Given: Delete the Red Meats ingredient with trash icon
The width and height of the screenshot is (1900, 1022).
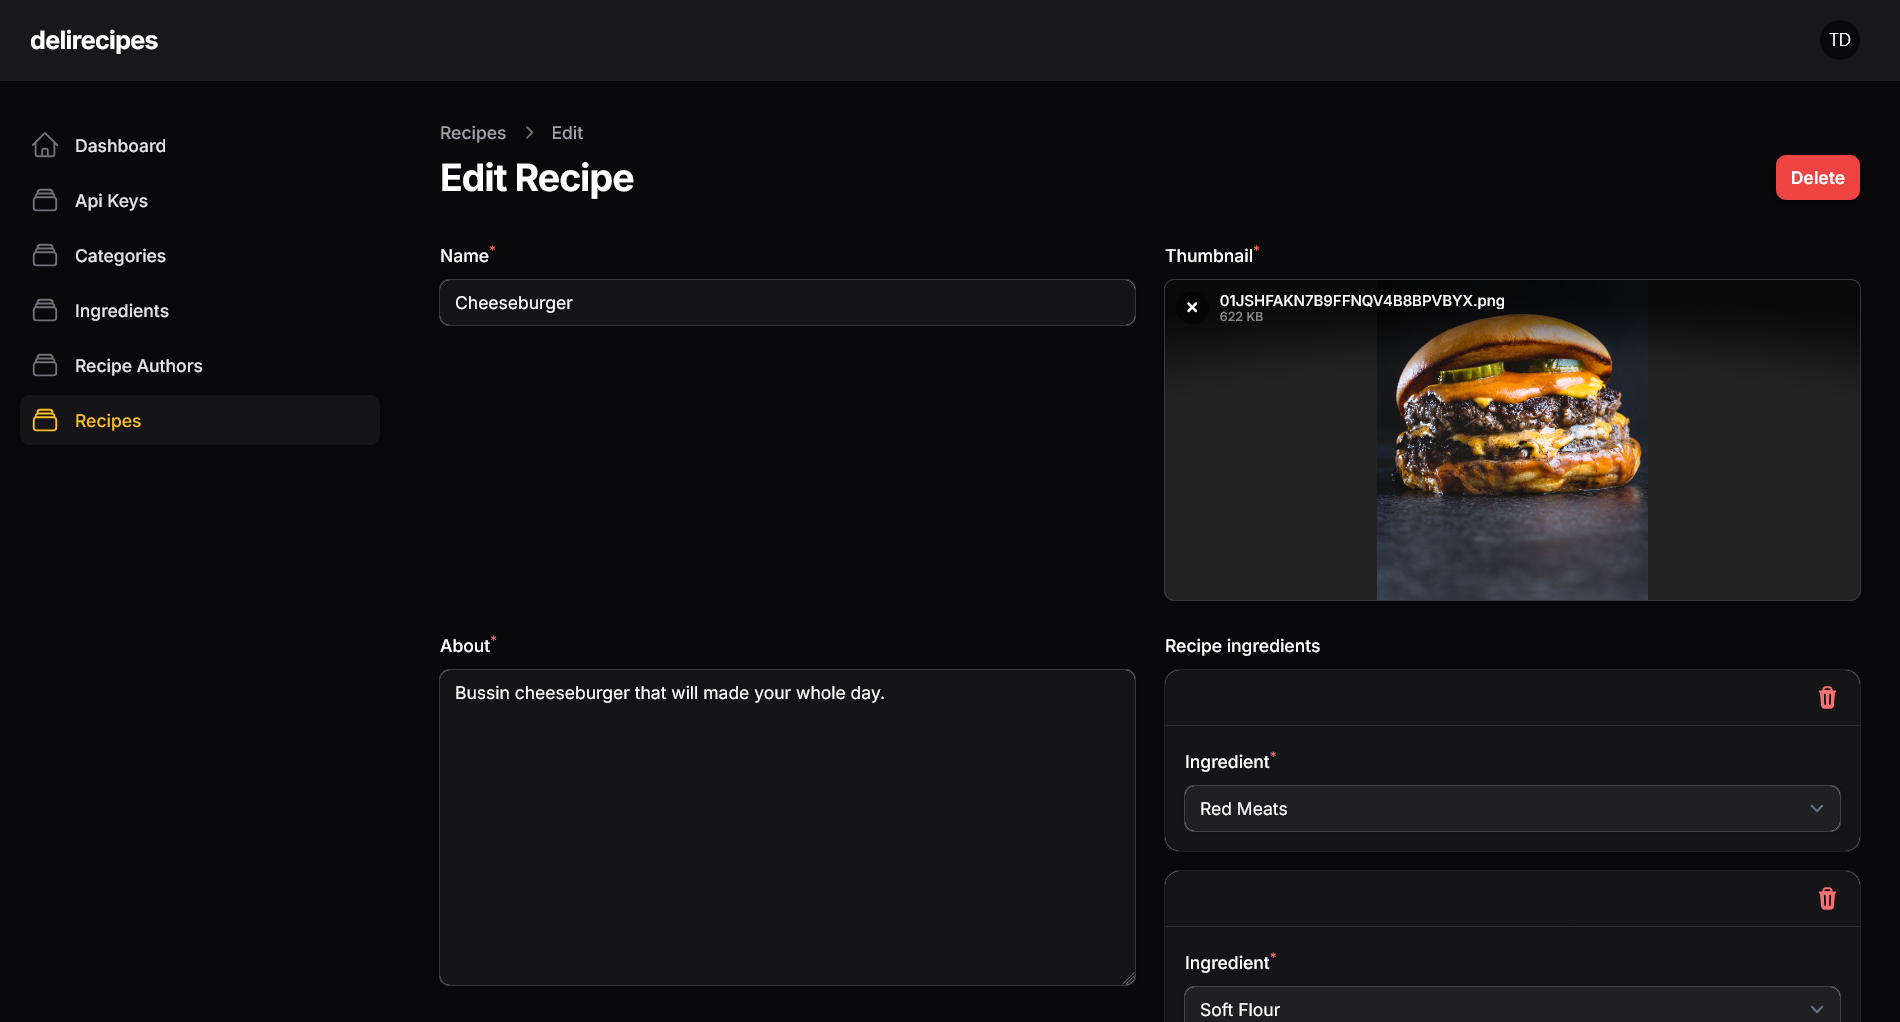Looking at the screenshot, I should (x=1827, y=698).
